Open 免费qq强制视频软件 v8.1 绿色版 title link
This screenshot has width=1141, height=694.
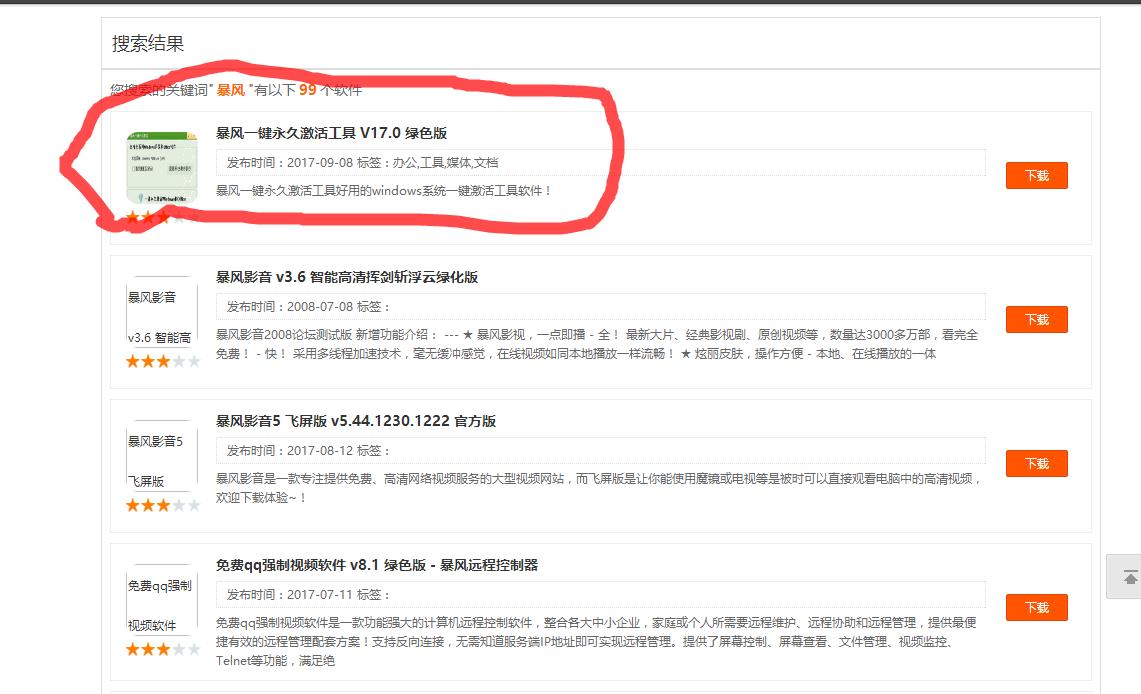tap(377, 565)
